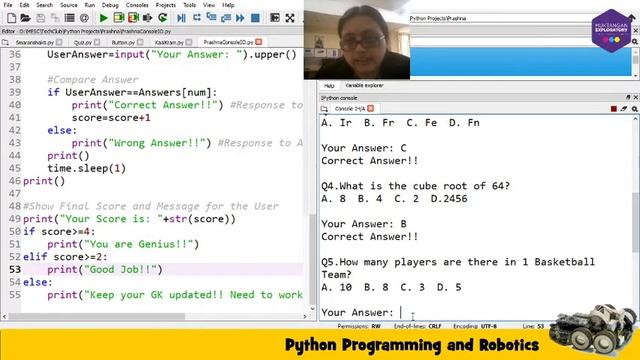The image size is (640, 360).
Task: Save the current file with the floppy icon
Action: tap(40, 18)
